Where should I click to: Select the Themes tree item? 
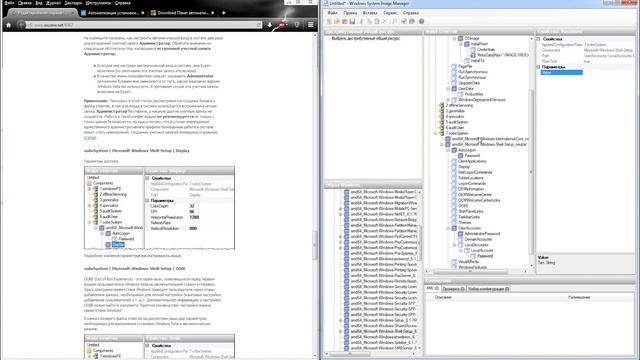(464, 222)
